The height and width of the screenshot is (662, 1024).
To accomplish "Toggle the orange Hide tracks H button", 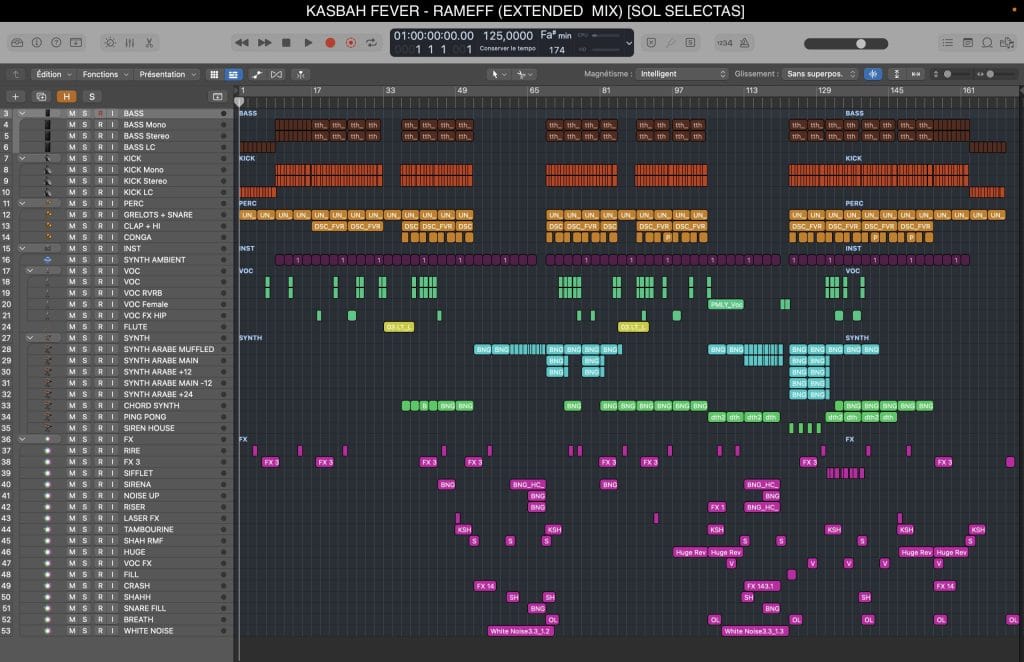I will [66, 96].
